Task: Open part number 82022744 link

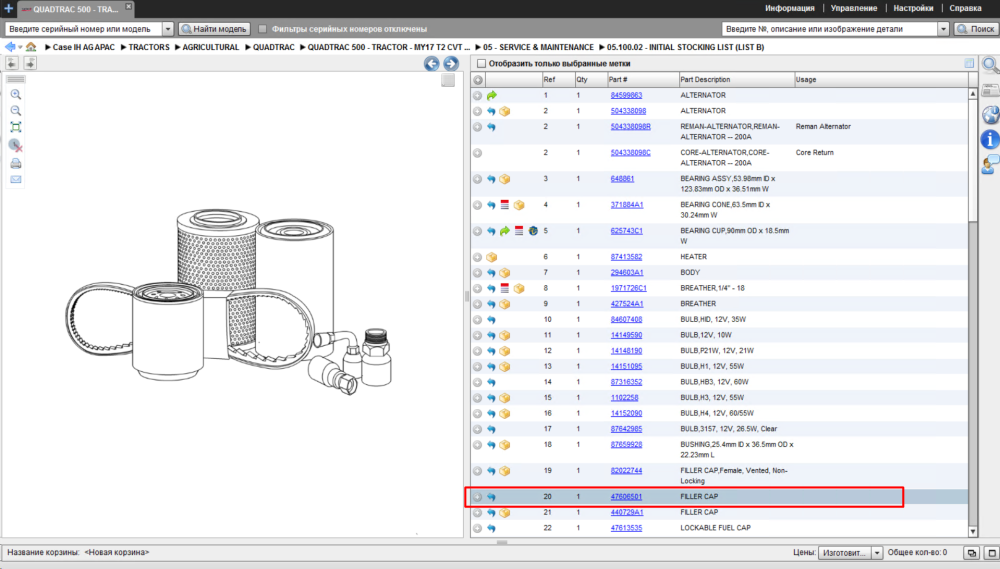Action: 626,471
